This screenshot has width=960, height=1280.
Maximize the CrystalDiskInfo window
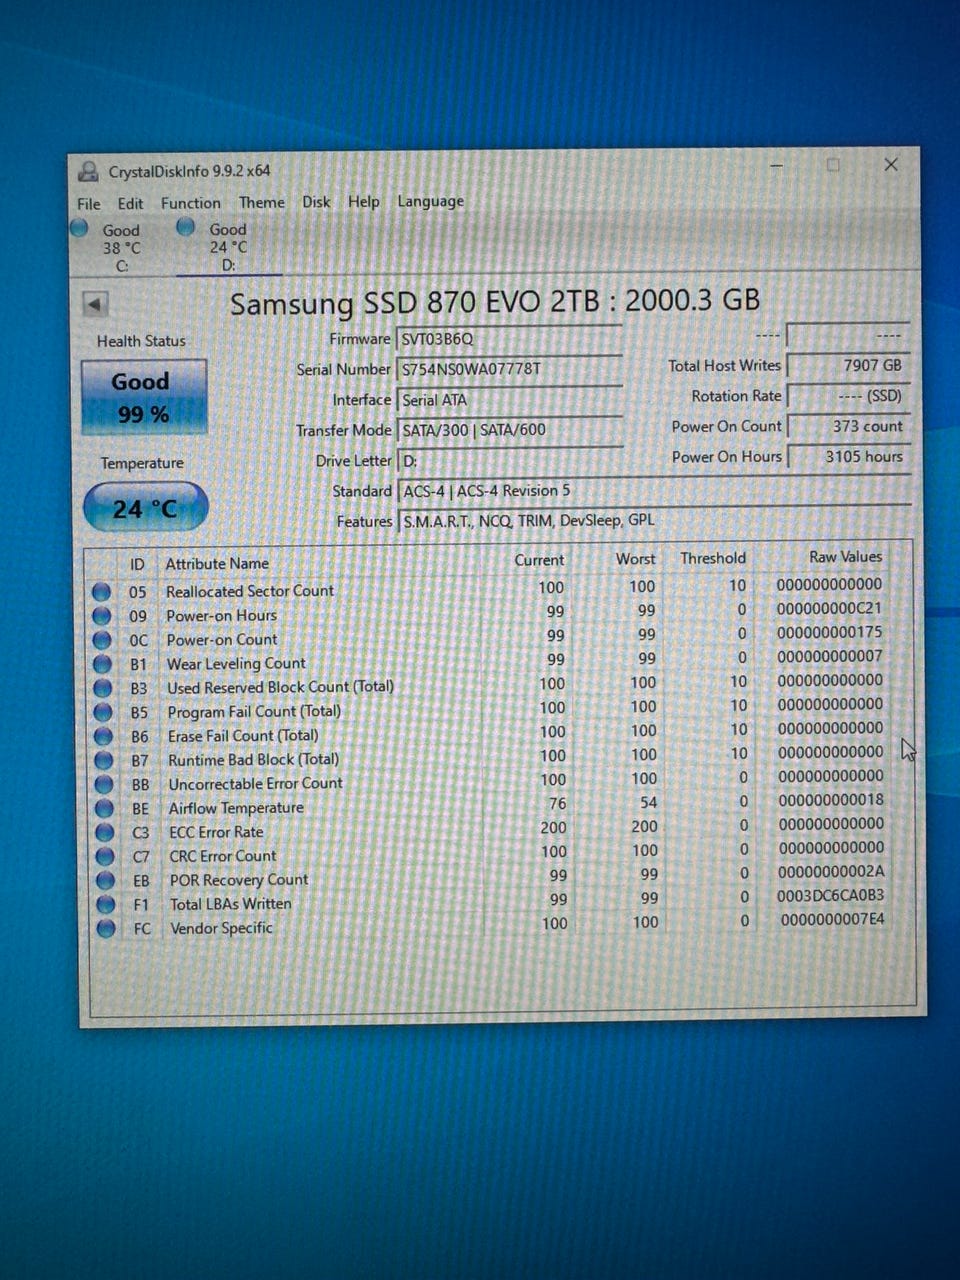click(x=833, y=165)
